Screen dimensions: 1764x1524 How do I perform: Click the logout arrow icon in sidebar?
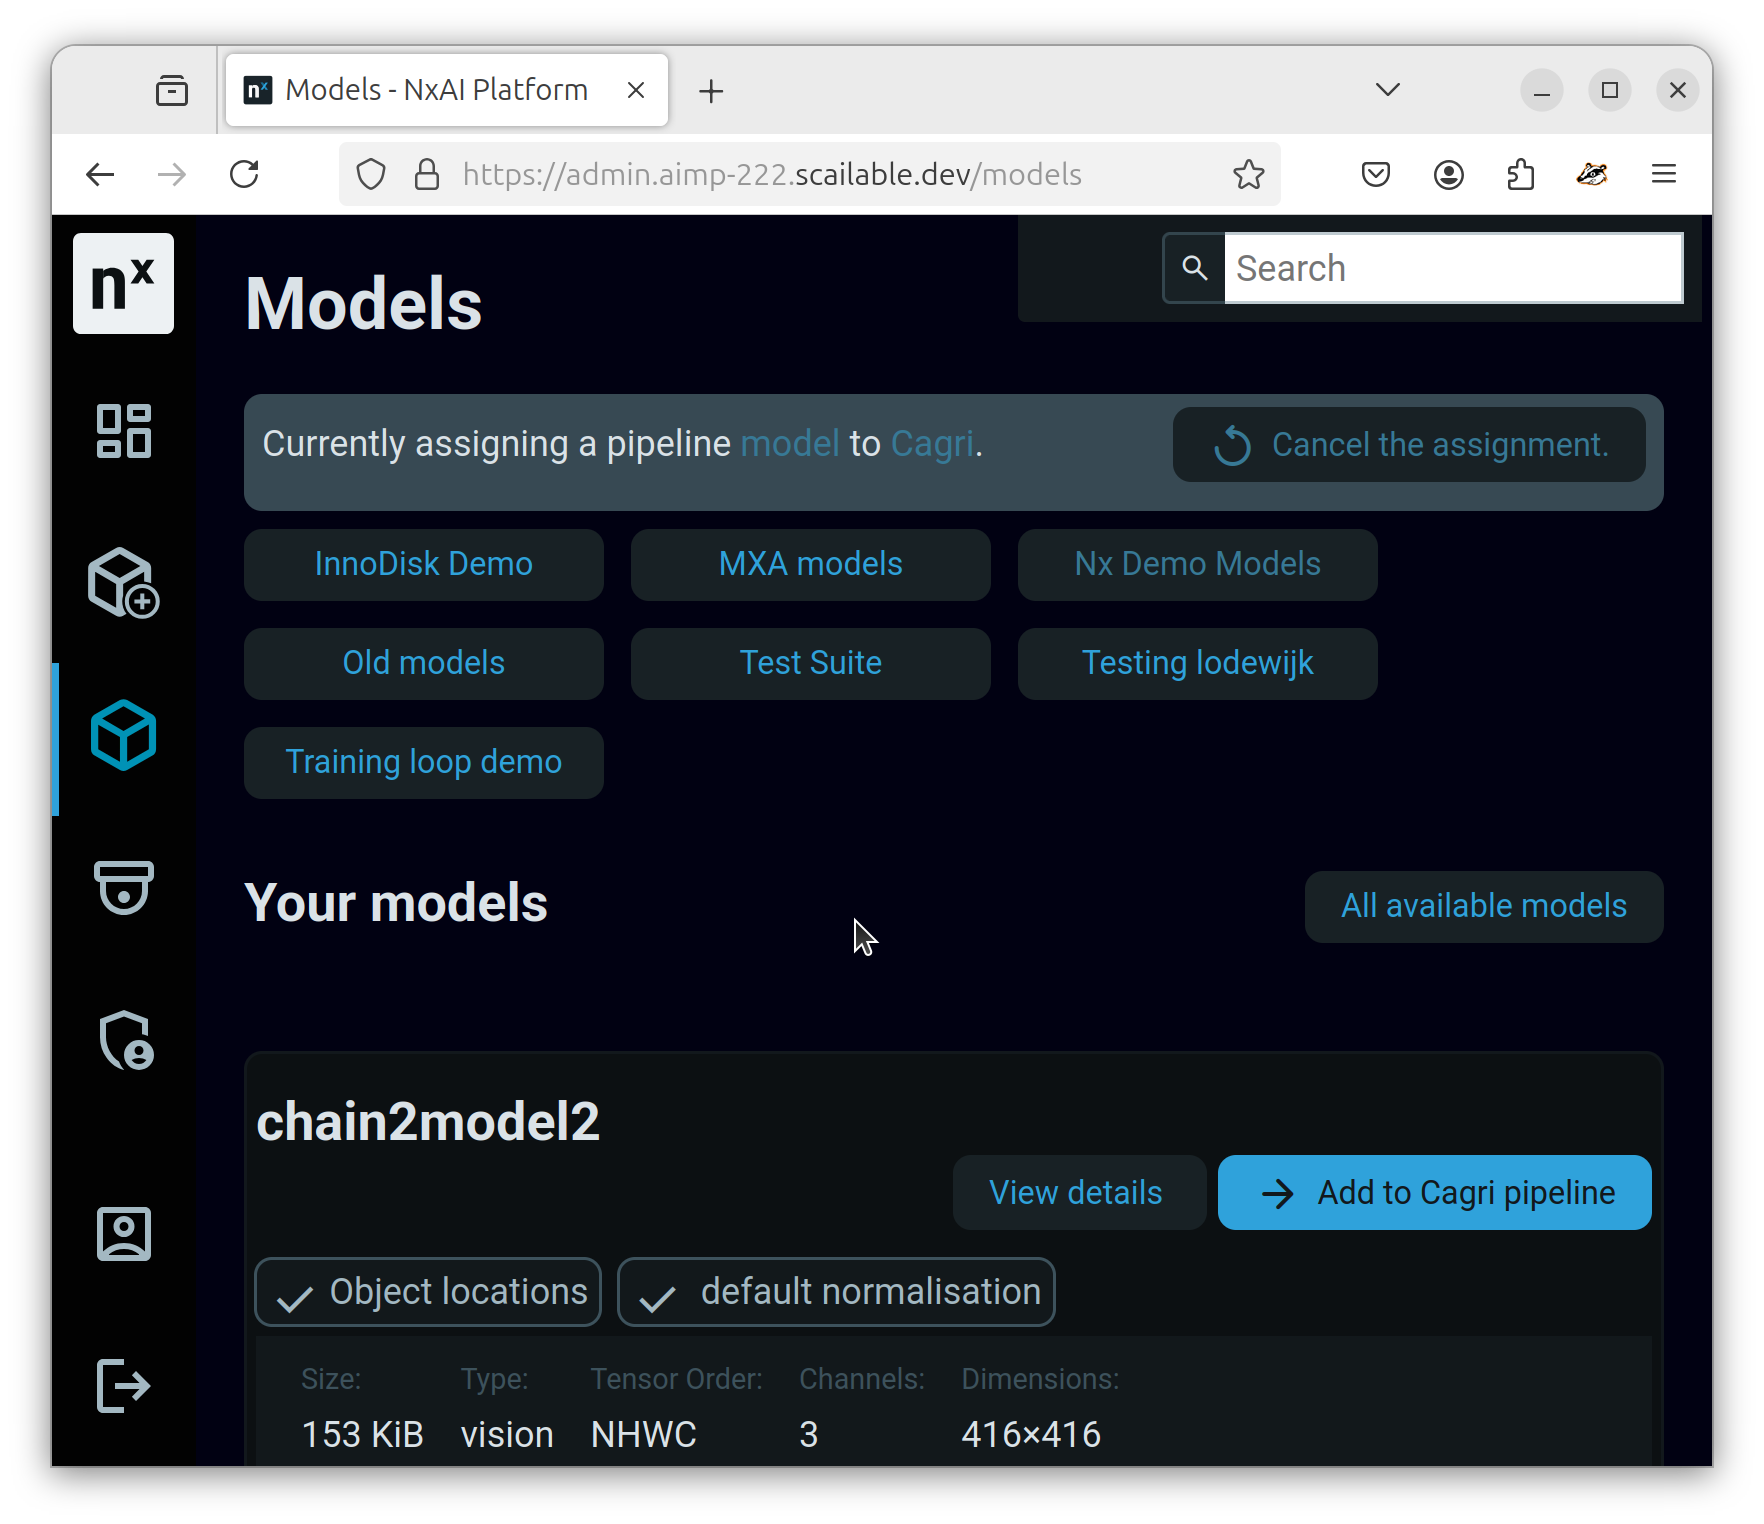(124, 1386)
